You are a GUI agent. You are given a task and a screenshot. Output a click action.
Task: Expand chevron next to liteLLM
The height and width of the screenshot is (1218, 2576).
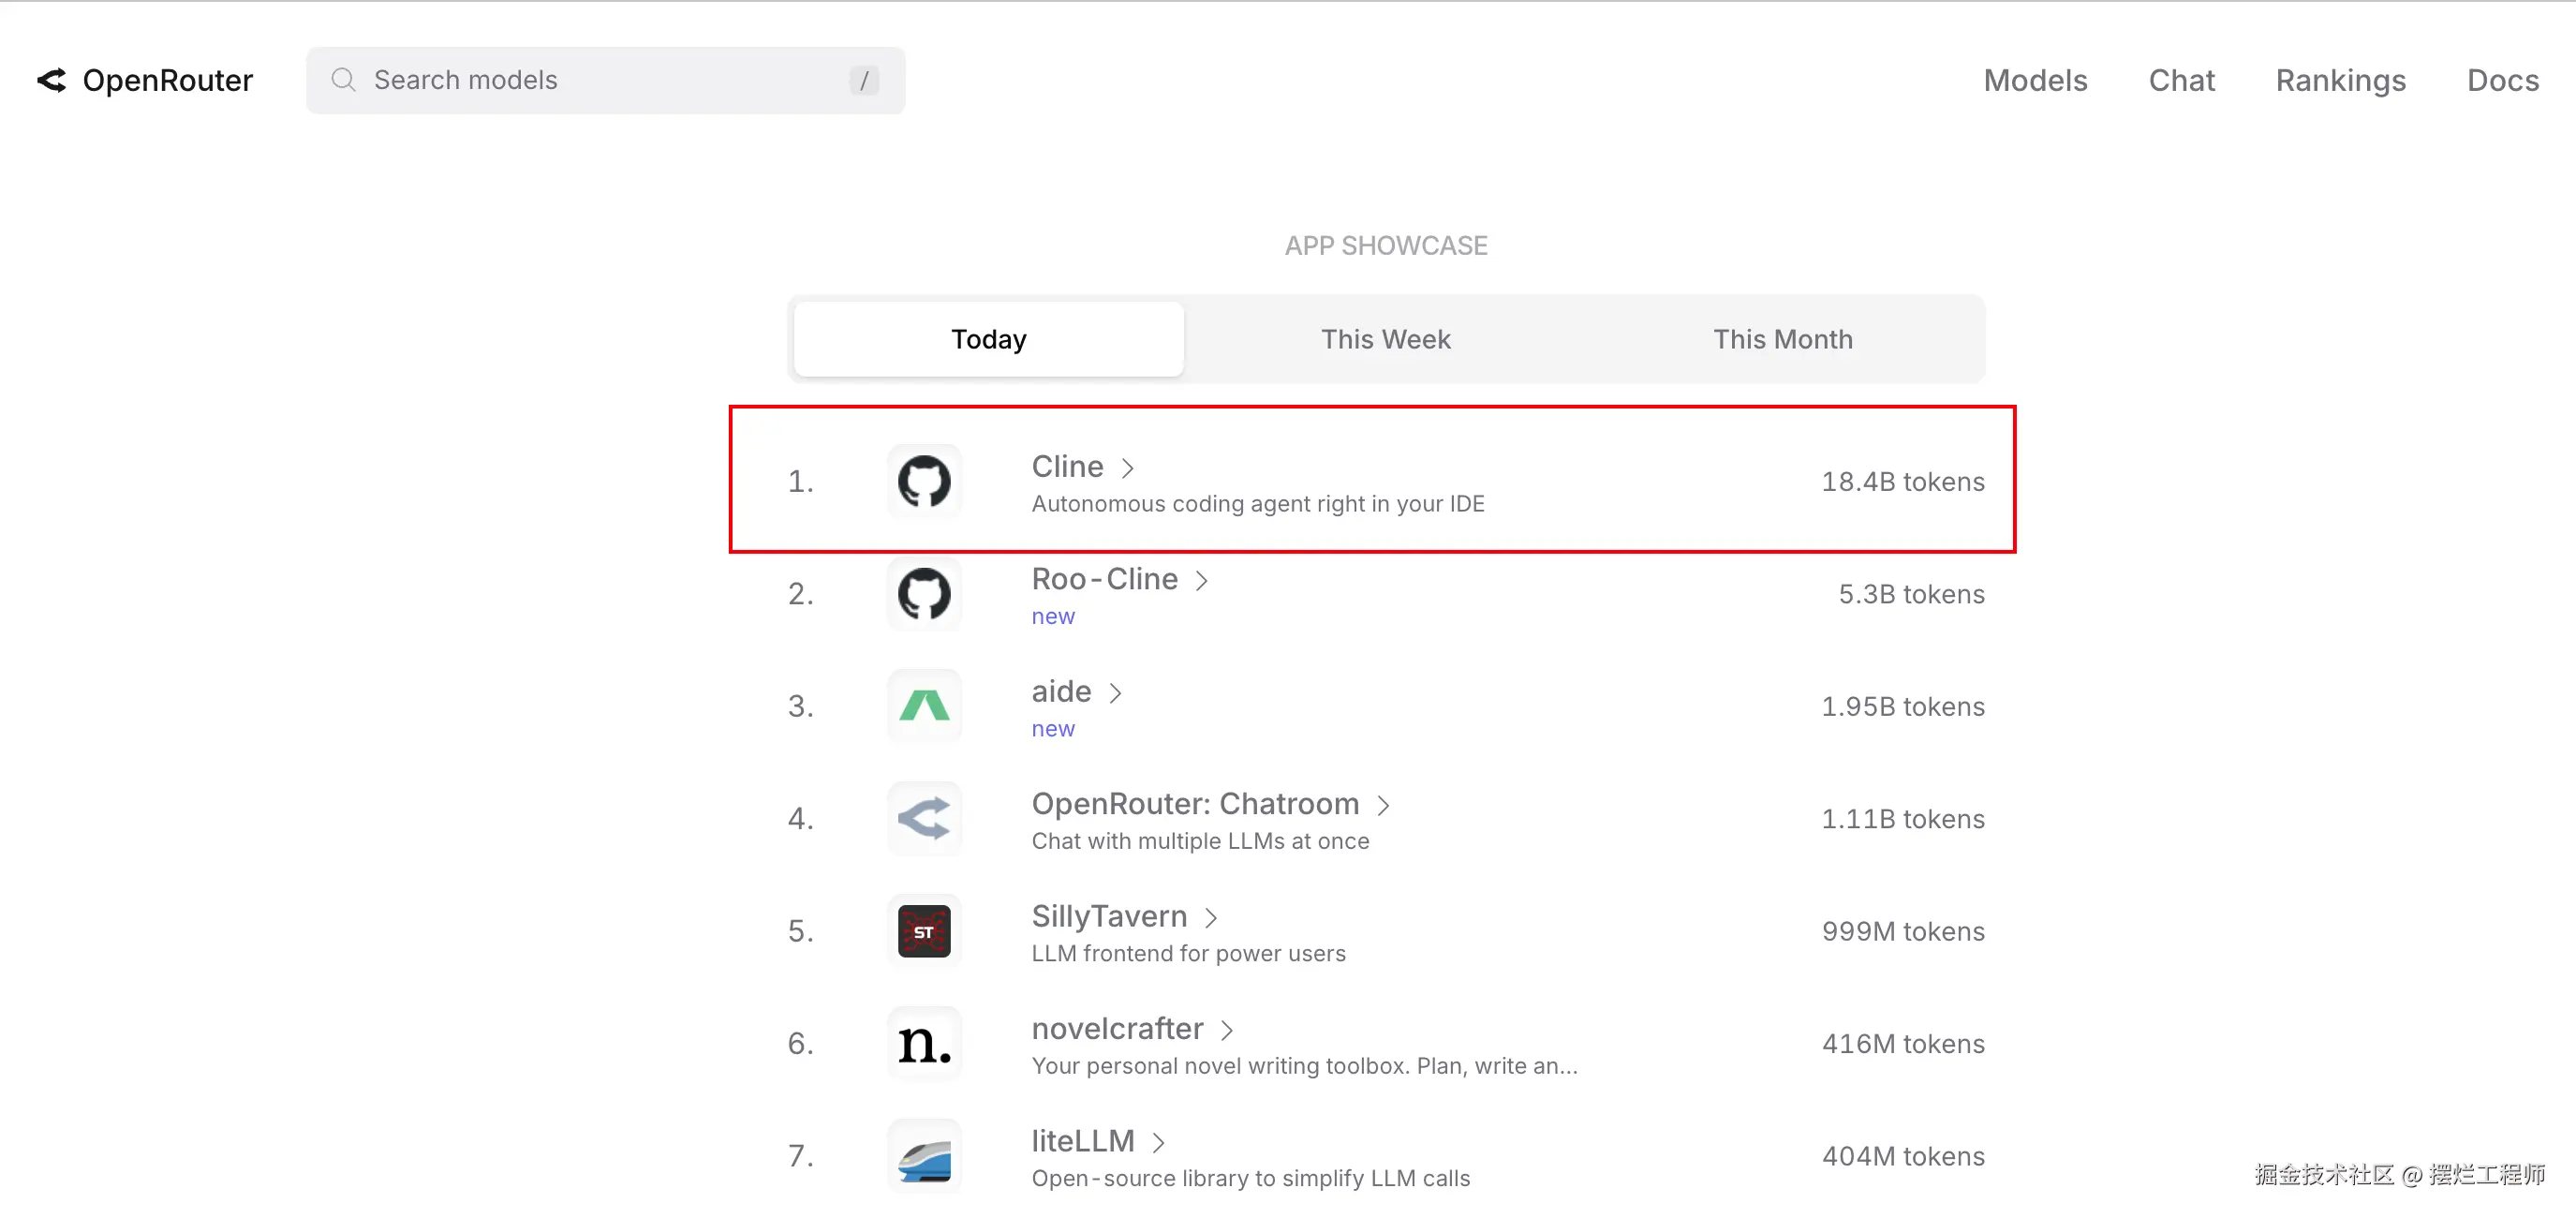pyautogui.click(x=1159, y=1142)
